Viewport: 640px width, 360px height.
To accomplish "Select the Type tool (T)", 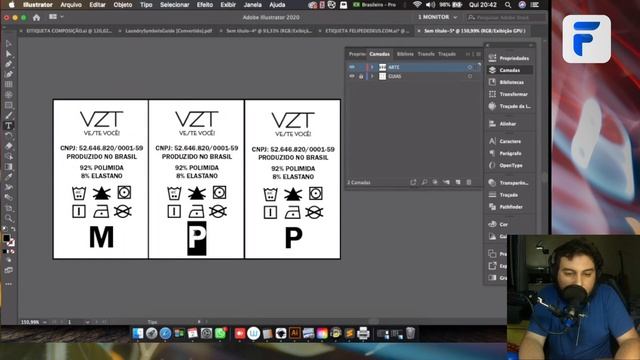I will click(9, 126).
